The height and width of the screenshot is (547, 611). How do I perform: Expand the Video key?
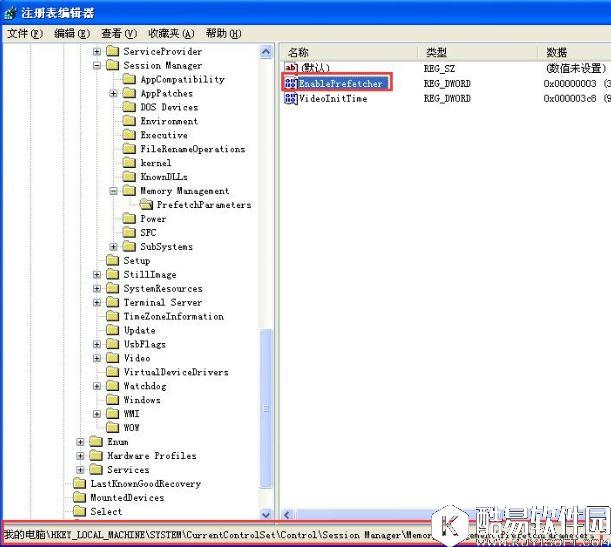point(97,358)
